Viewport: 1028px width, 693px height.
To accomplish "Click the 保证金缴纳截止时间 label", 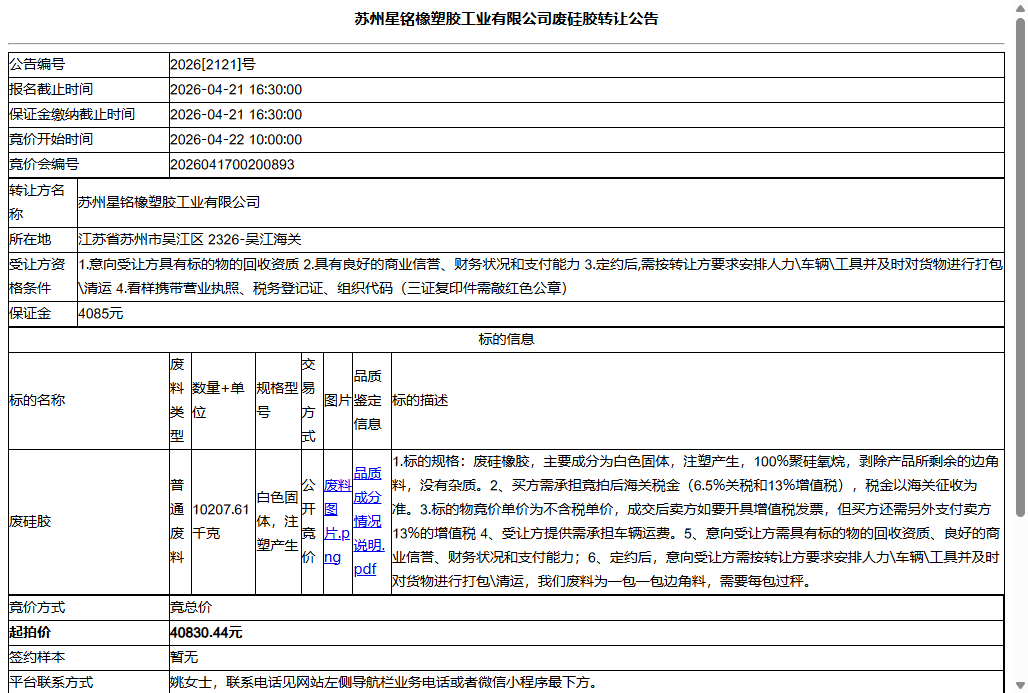I will [x=71, y=114].
